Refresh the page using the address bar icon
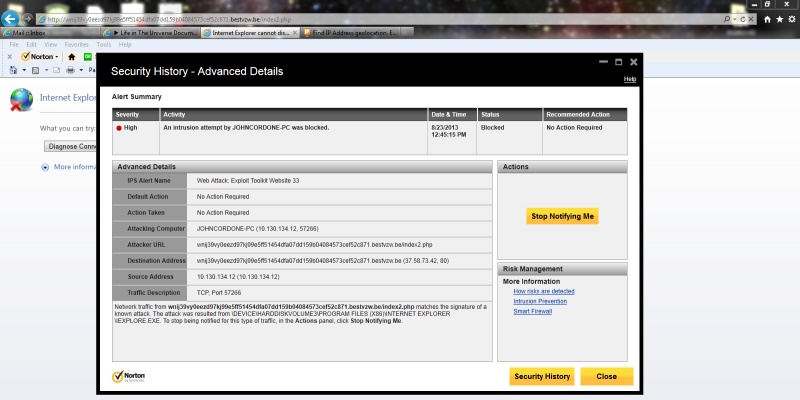The image size is (800, 400). click(x=743, y=19)
